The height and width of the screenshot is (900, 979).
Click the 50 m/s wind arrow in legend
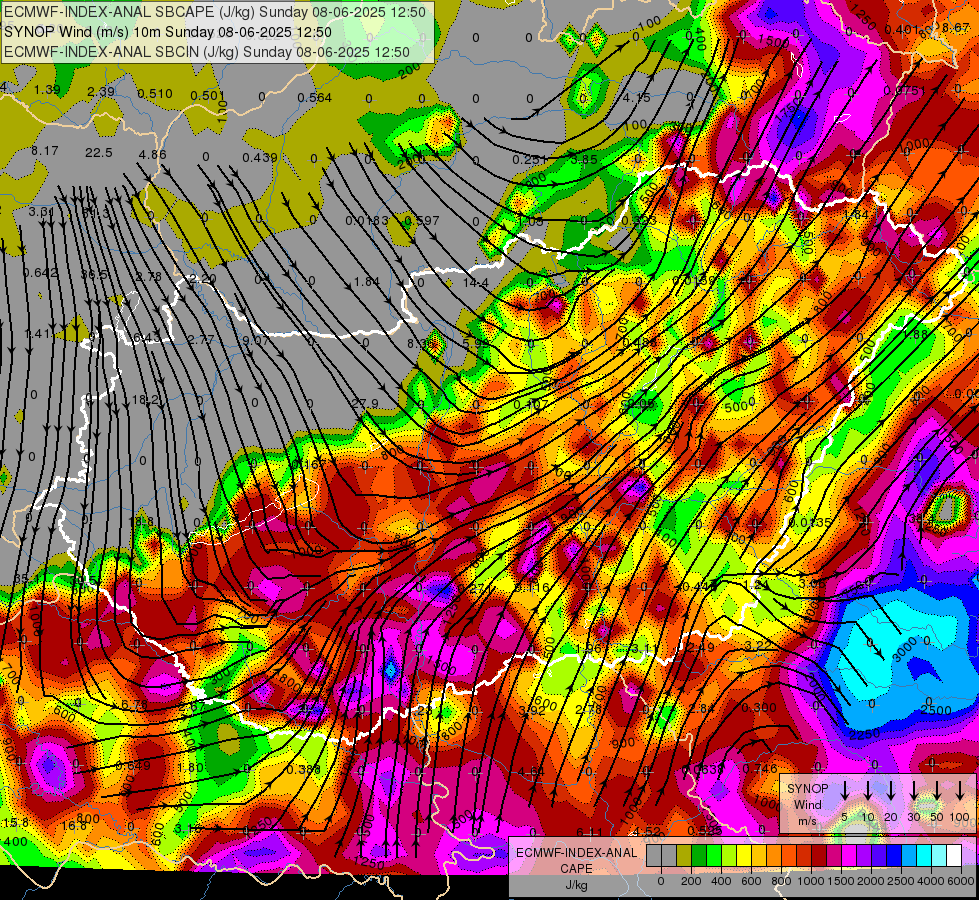click(937, 791)
